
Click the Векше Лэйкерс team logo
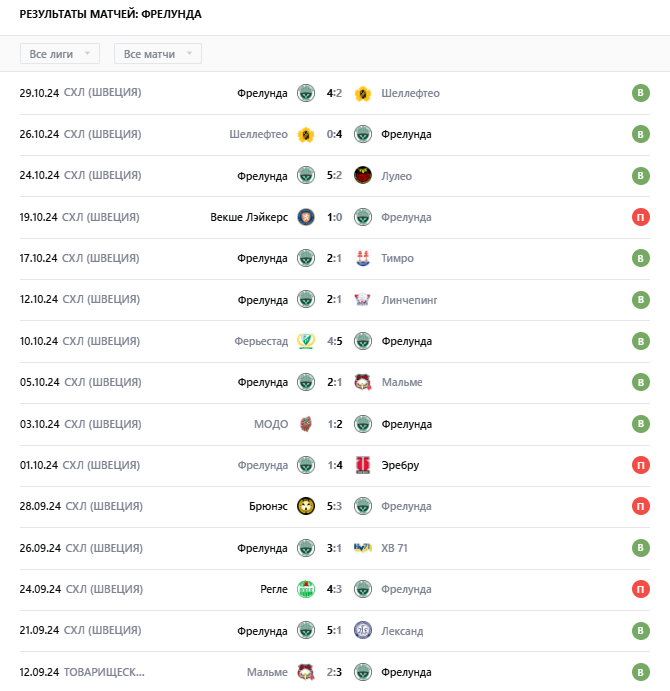306,217
